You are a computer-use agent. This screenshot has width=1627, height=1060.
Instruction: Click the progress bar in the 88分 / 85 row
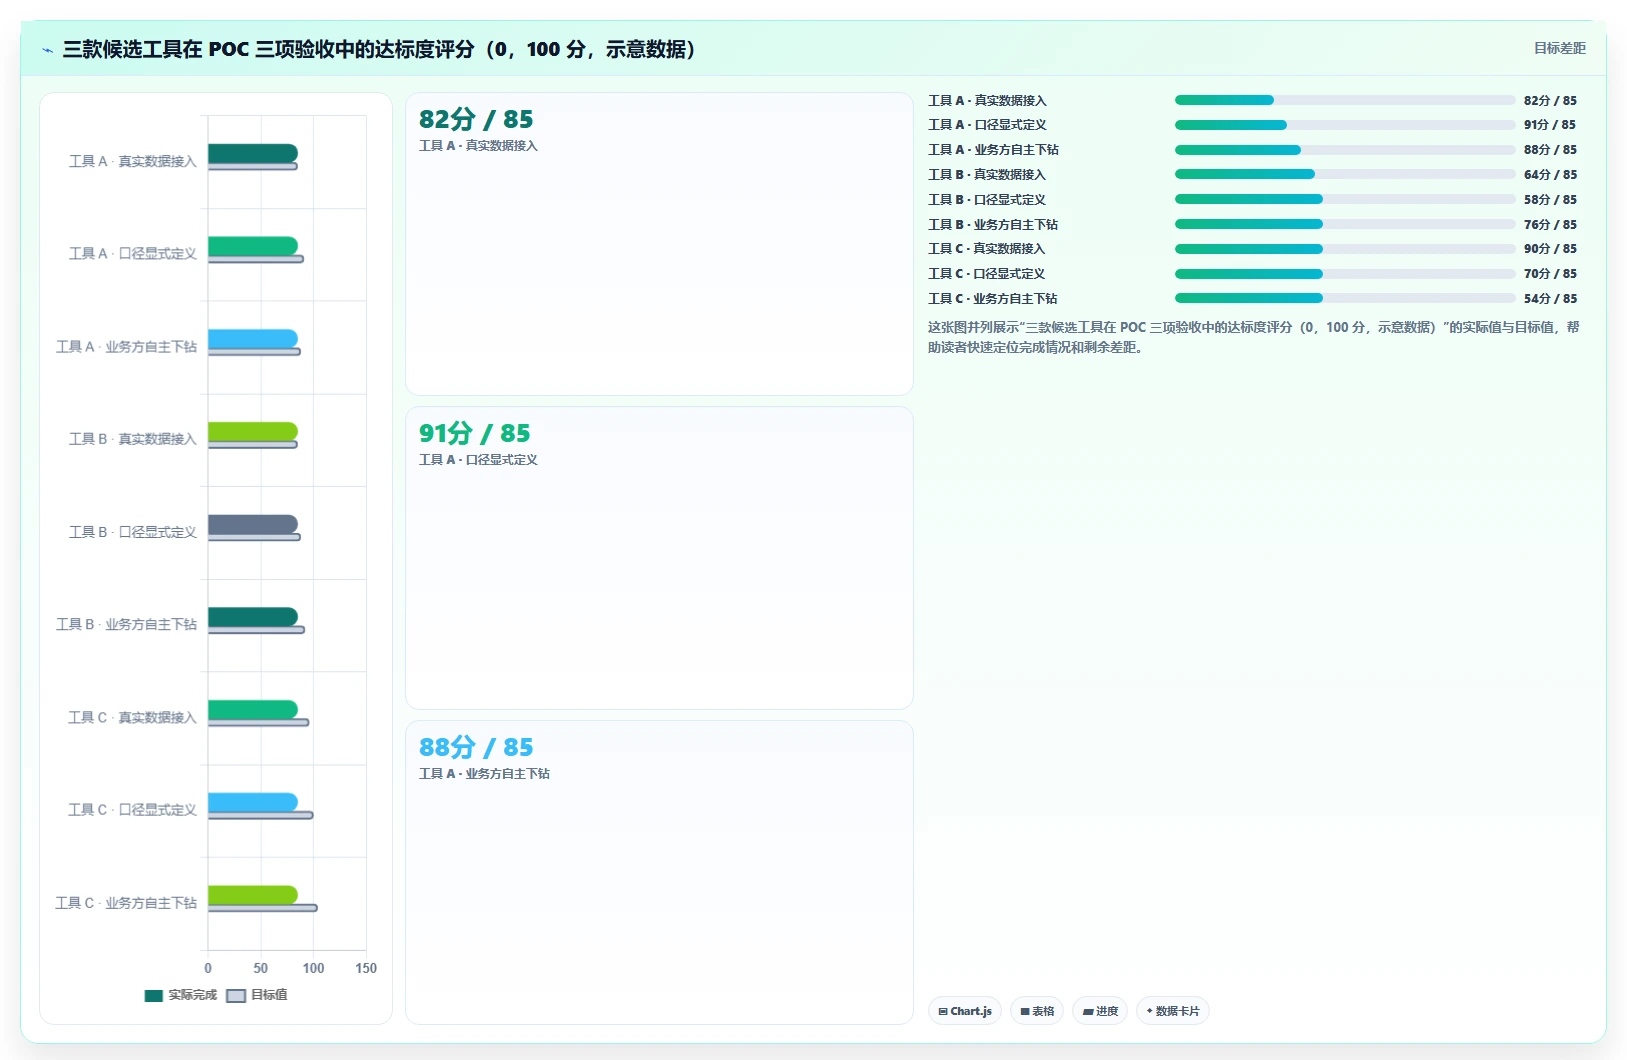tap(1345, 150)
